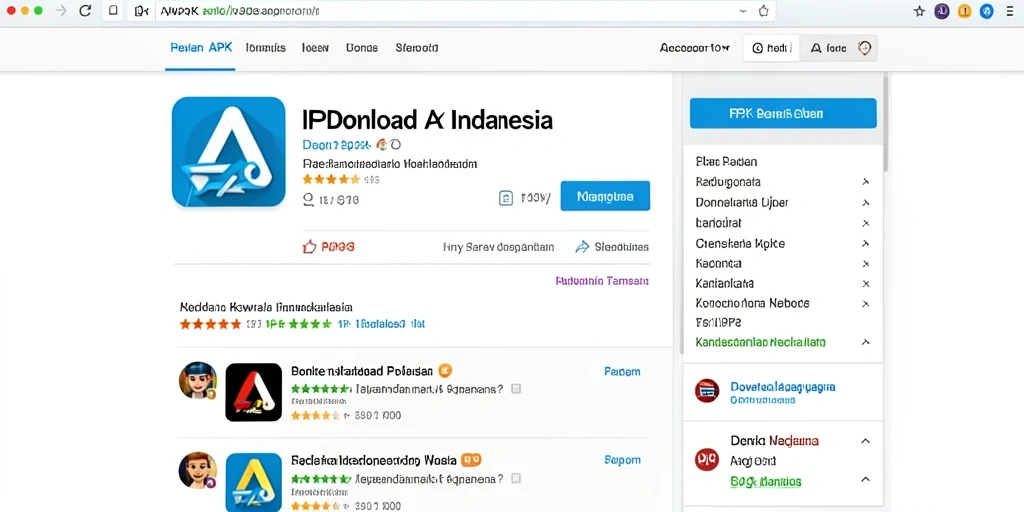The width and height of the screenshot is (1024, 512).
Task: Click the blue FPK button in sidebar
Action: (783, 114)
